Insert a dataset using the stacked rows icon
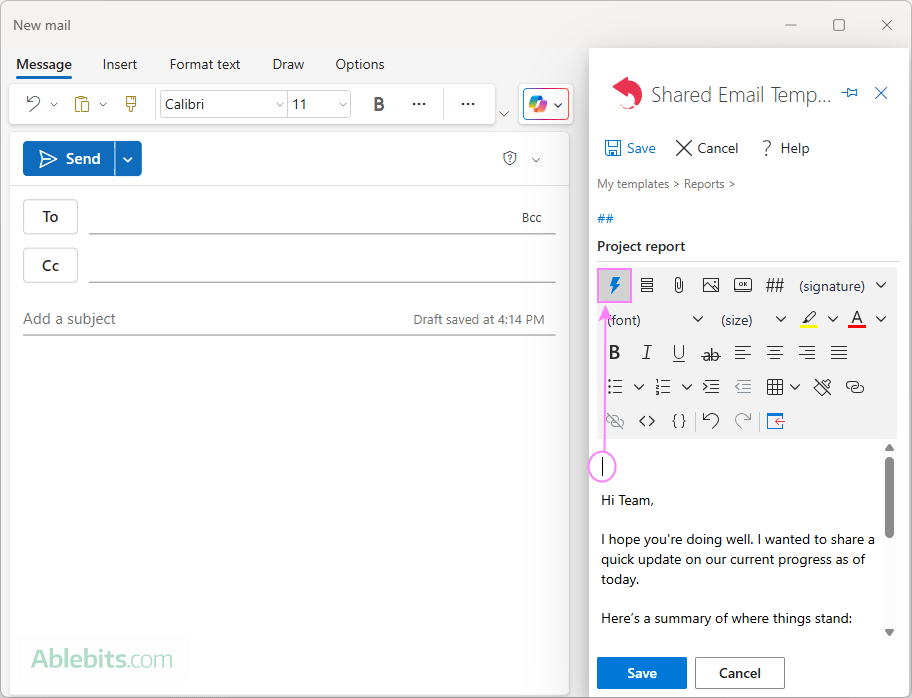This screenshot has height=698, width=912. point(647,285)
